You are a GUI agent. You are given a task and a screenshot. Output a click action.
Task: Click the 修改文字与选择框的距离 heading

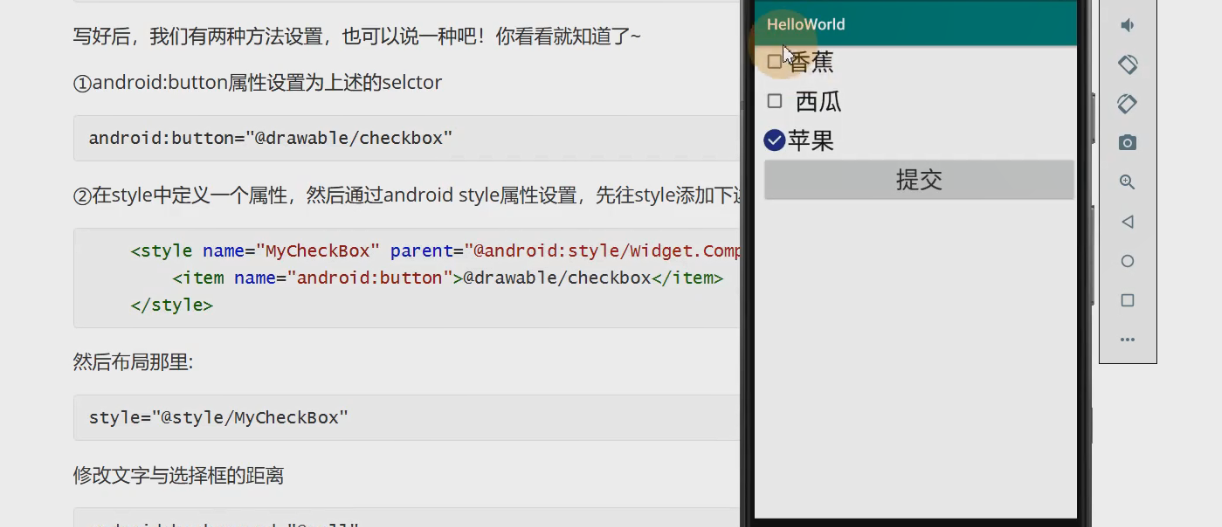click(178, 476)
